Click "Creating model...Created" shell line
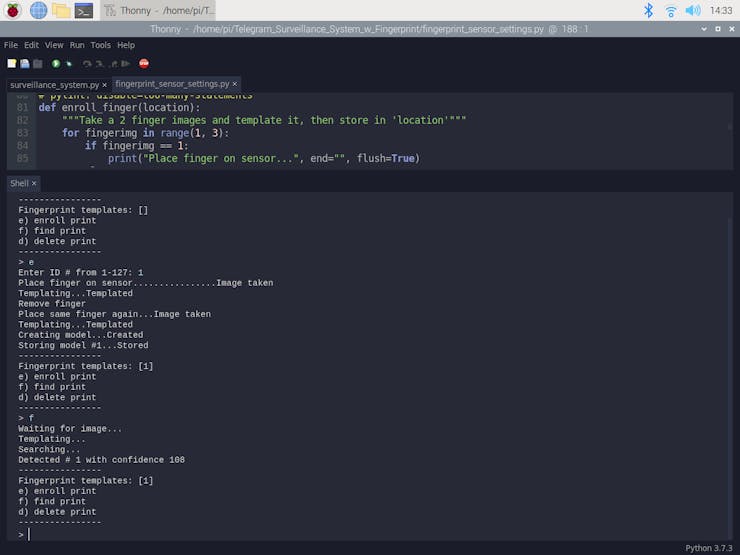 click(81, 335)
